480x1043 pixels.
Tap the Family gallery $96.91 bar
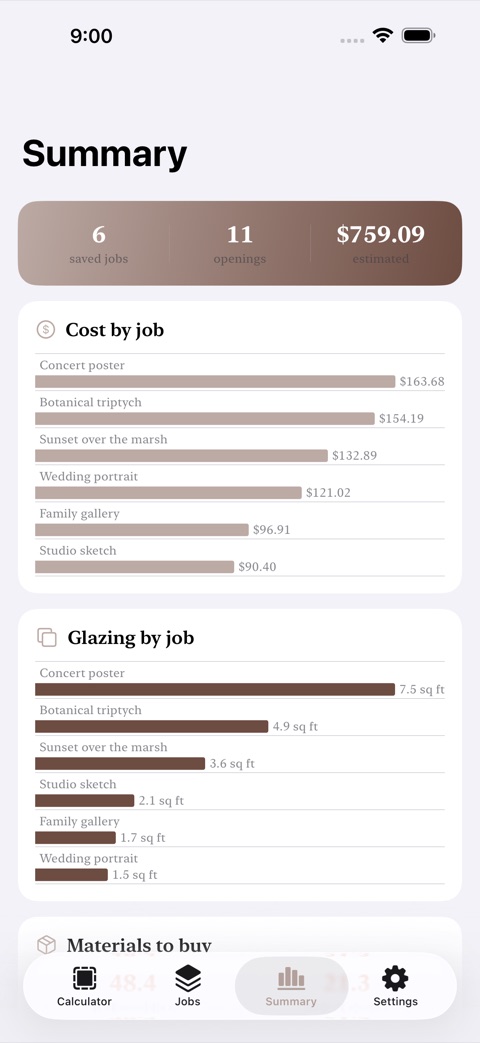click(x=142, y=529)
